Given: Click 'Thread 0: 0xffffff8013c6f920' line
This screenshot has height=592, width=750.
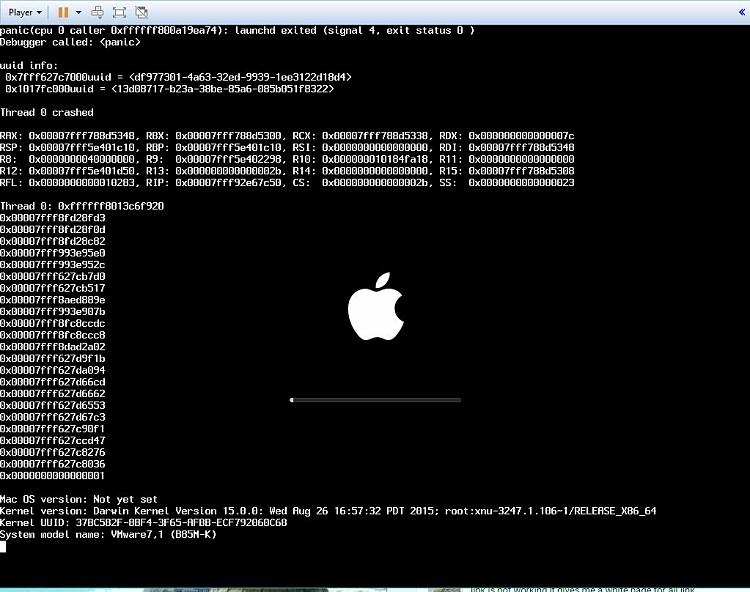Looking at the screenshot, I should coord(82,206).
